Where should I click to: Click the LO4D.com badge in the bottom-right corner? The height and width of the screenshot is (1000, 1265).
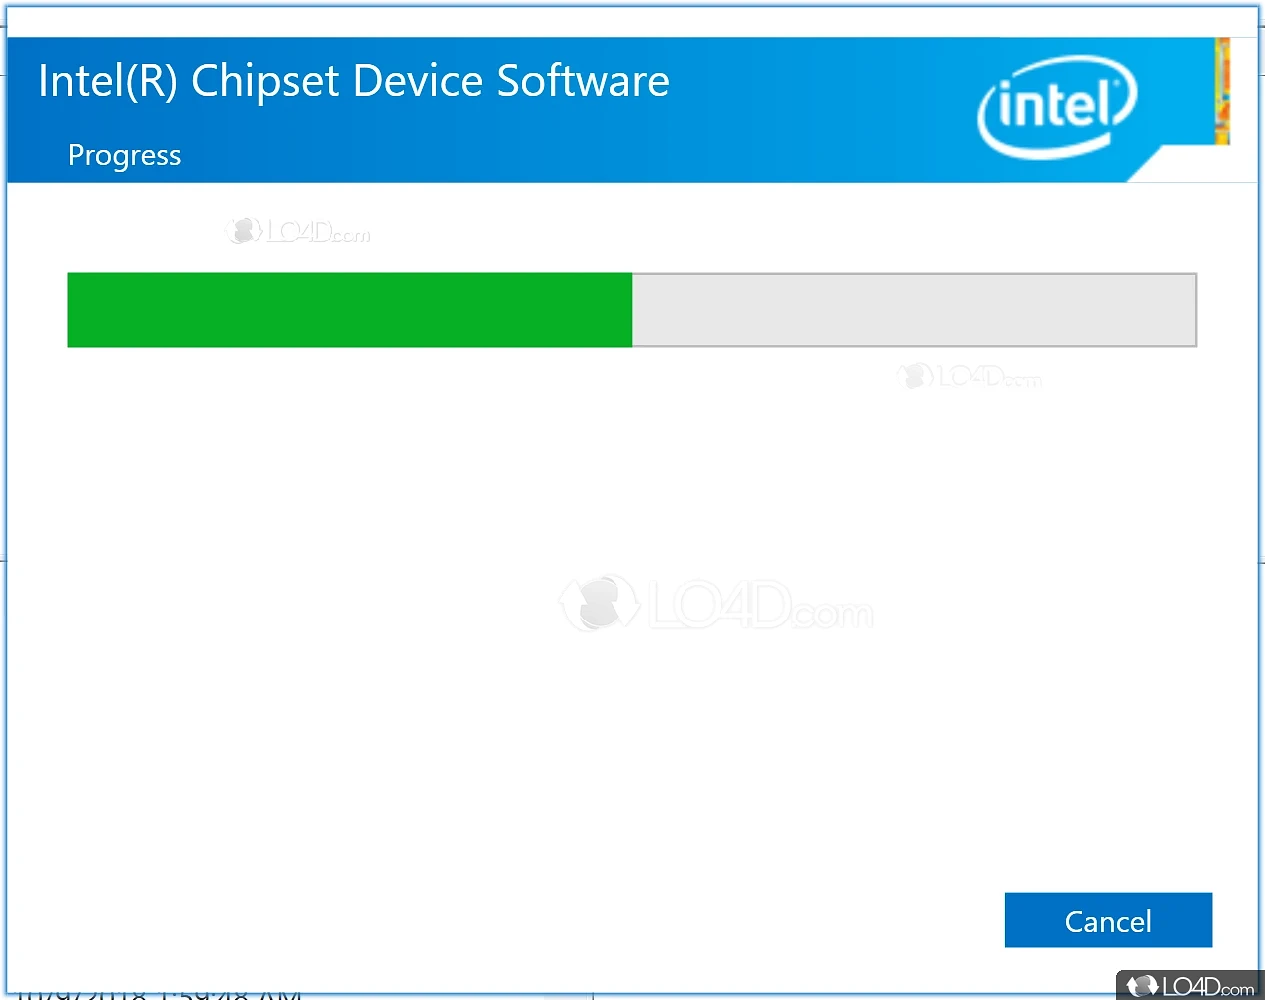(1190, 986)
